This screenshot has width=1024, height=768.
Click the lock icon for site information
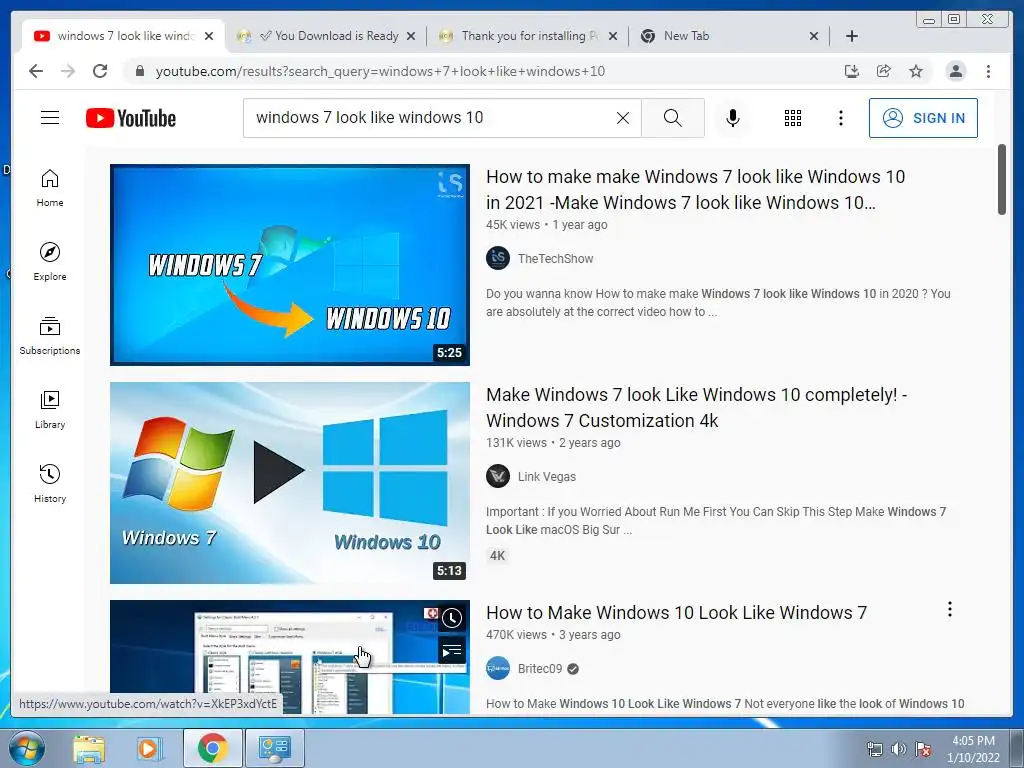pos(139,71)
